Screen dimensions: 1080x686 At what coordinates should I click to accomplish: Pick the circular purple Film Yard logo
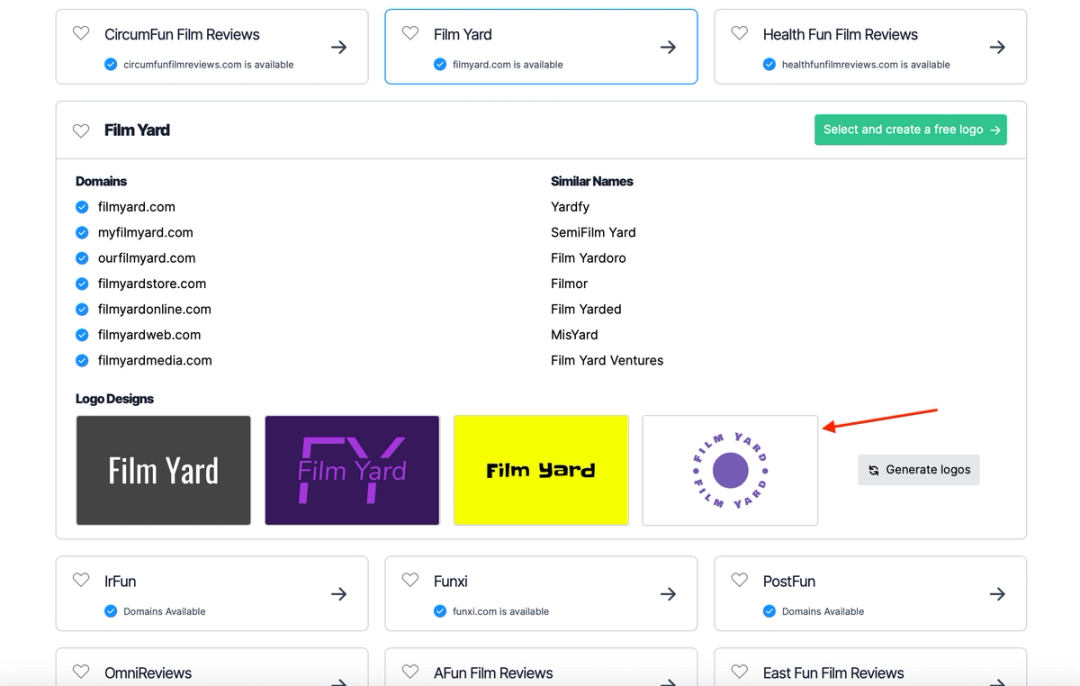(x=730, y=470)
